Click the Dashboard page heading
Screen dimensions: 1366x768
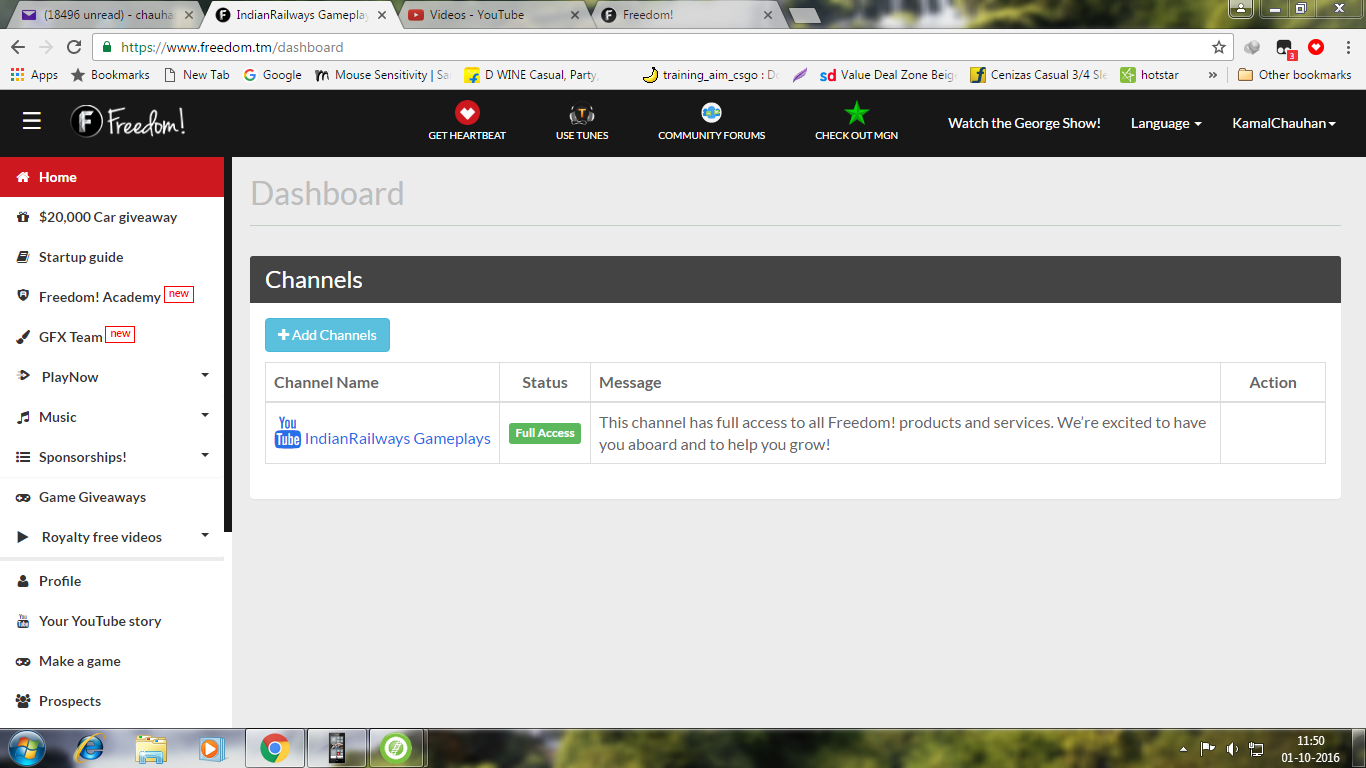[327, 193]
